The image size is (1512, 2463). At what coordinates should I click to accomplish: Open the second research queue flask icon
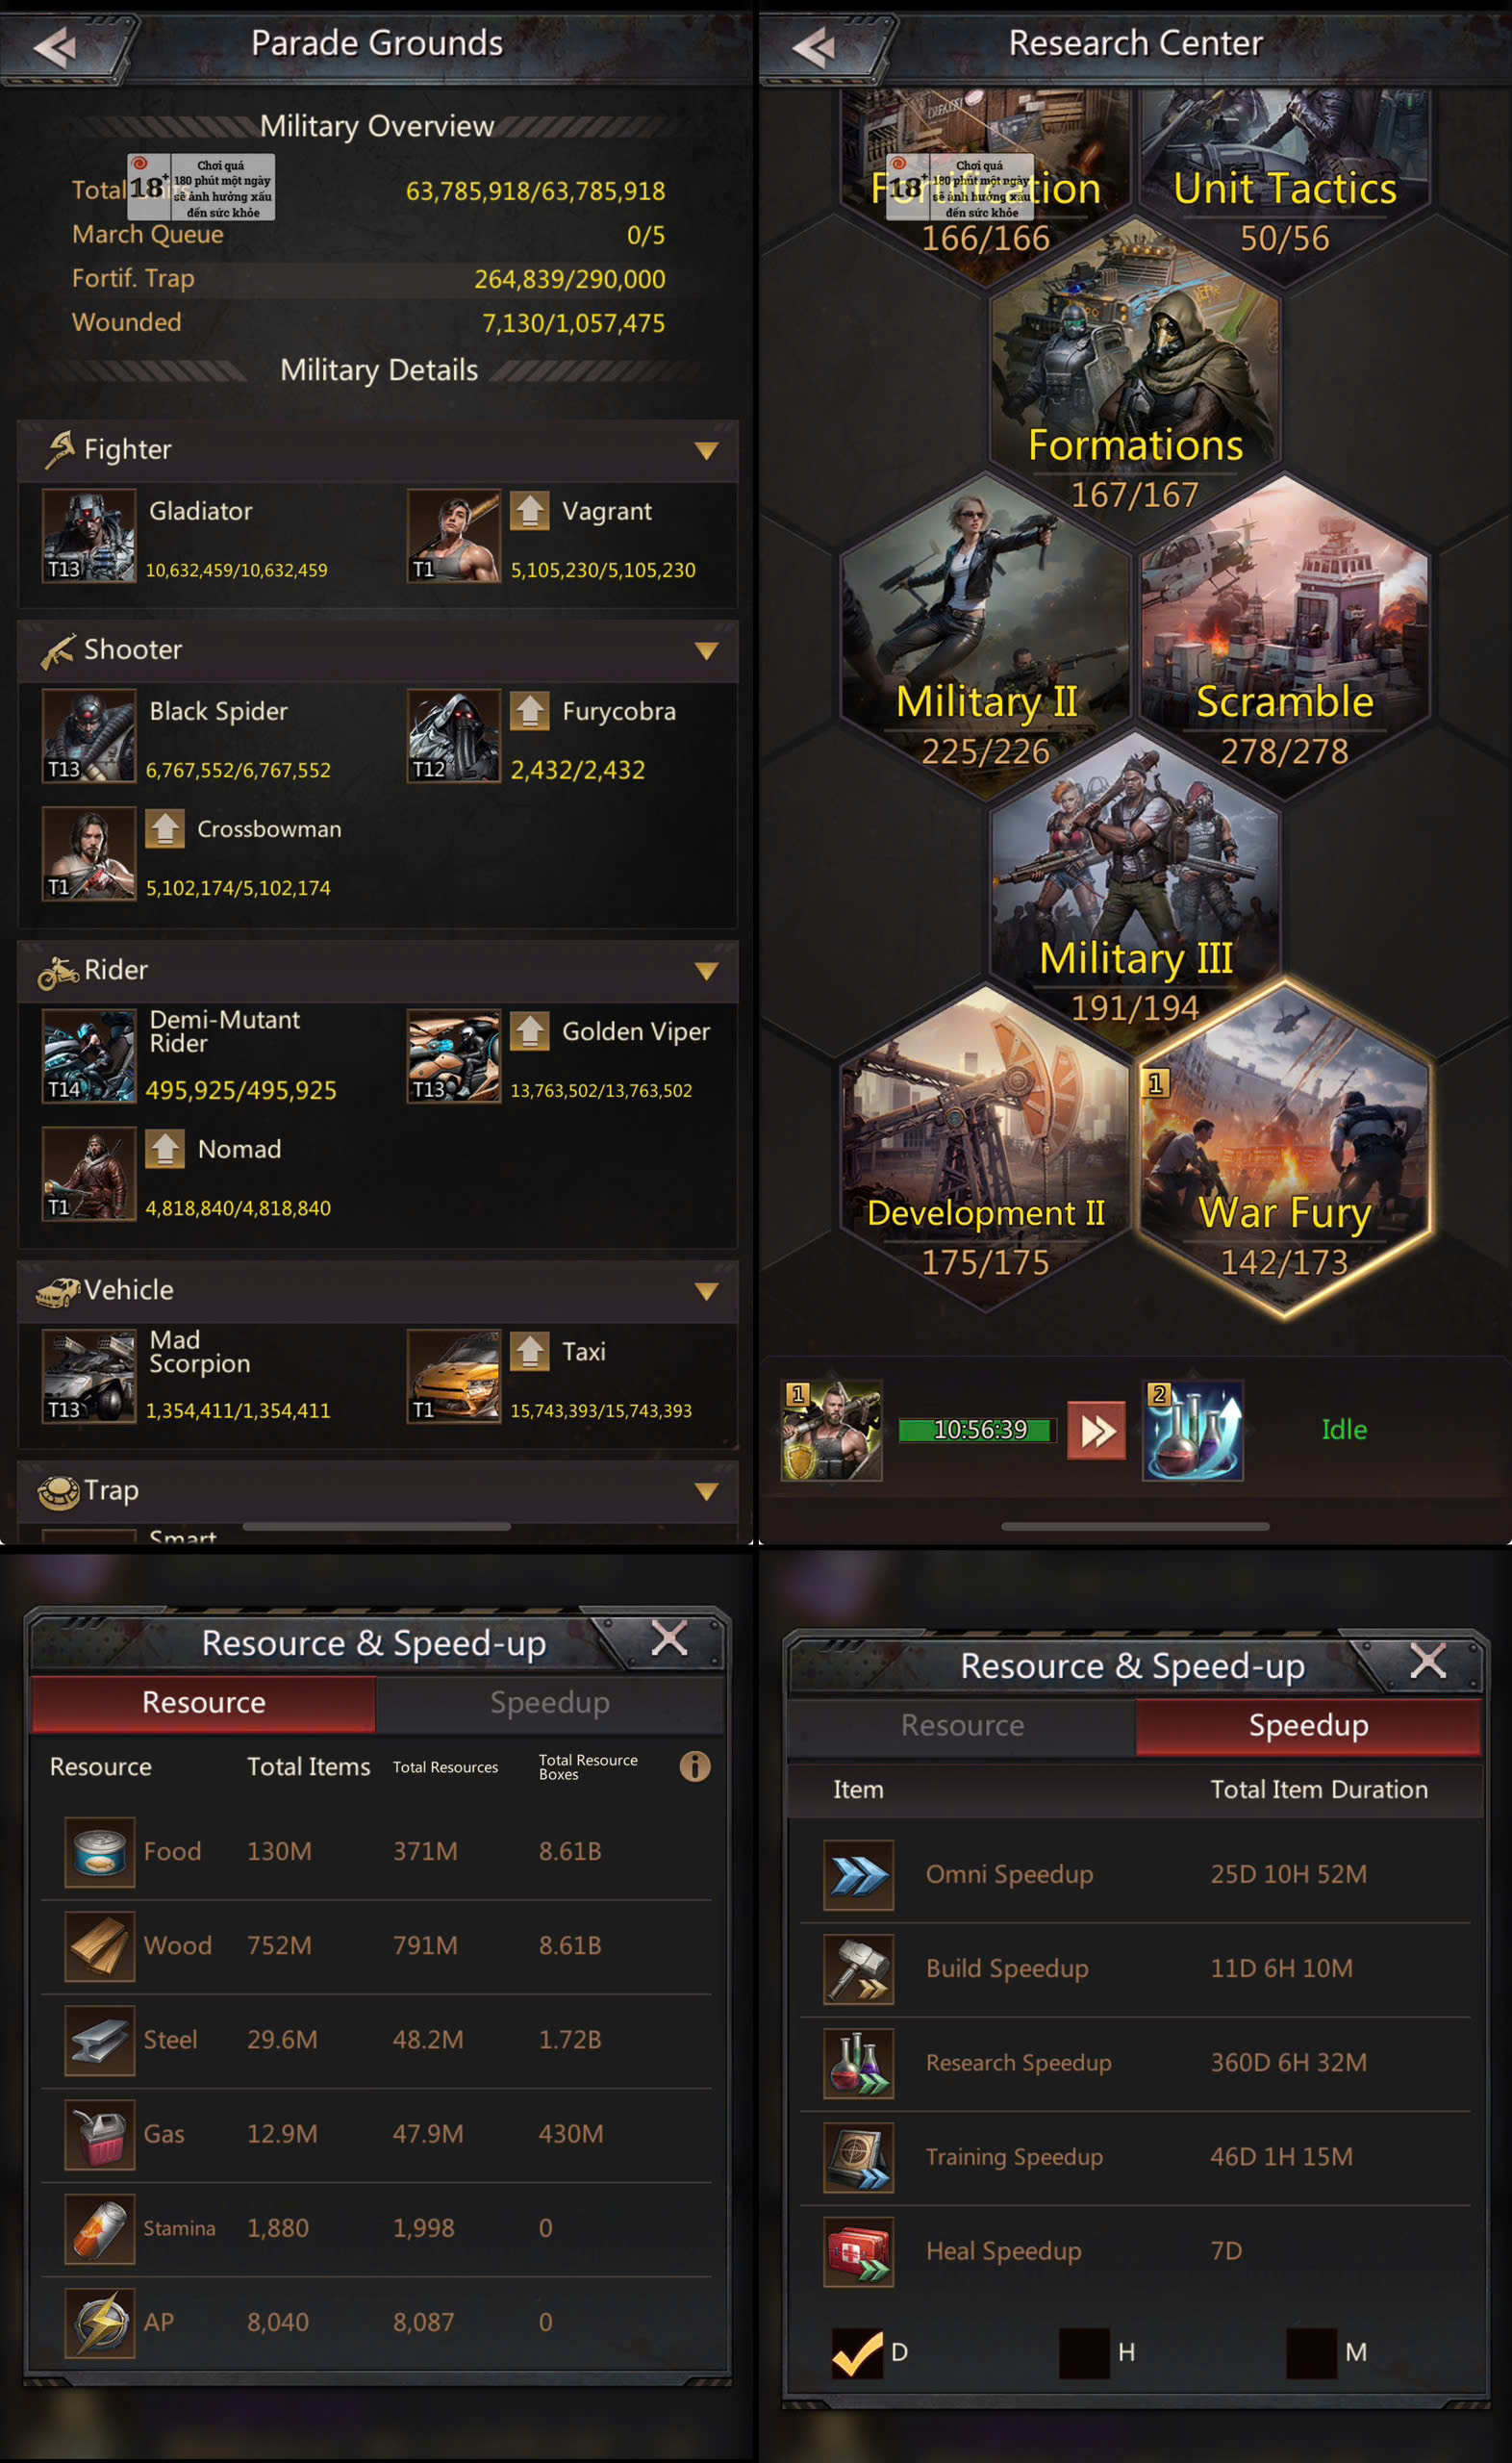1193,1430
